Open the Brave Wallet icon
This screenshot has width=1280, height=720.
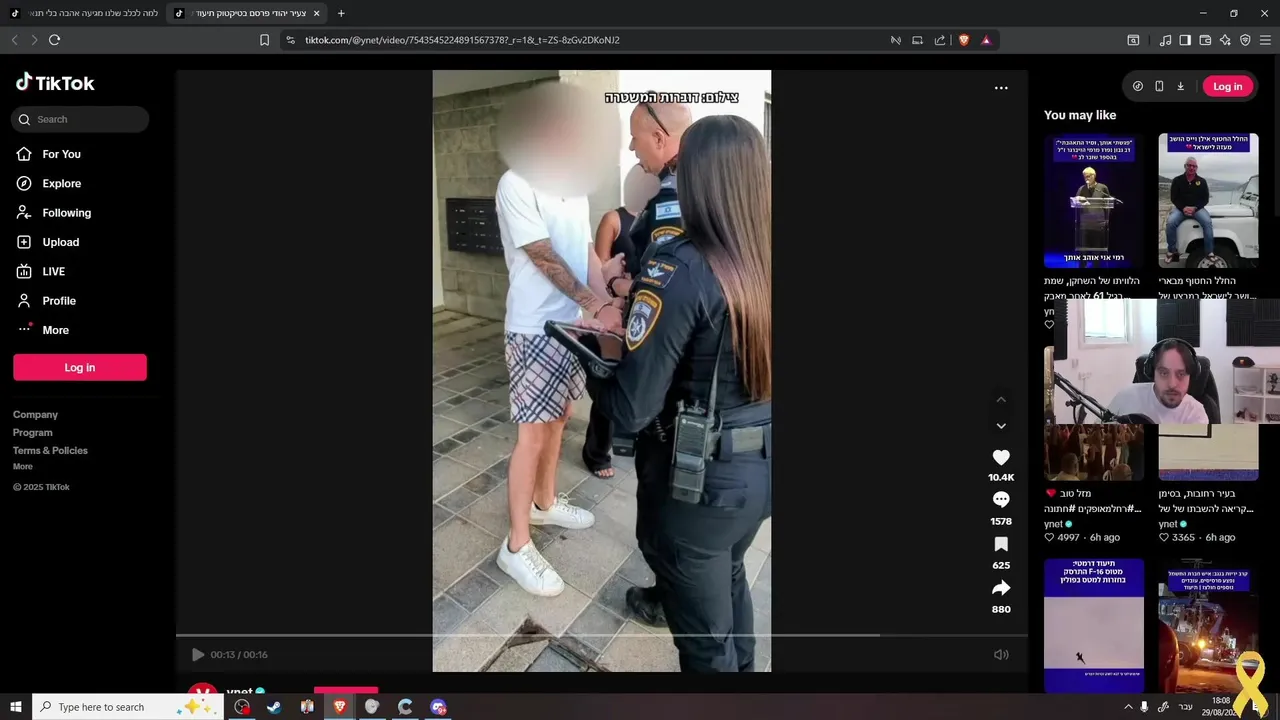1205,40
